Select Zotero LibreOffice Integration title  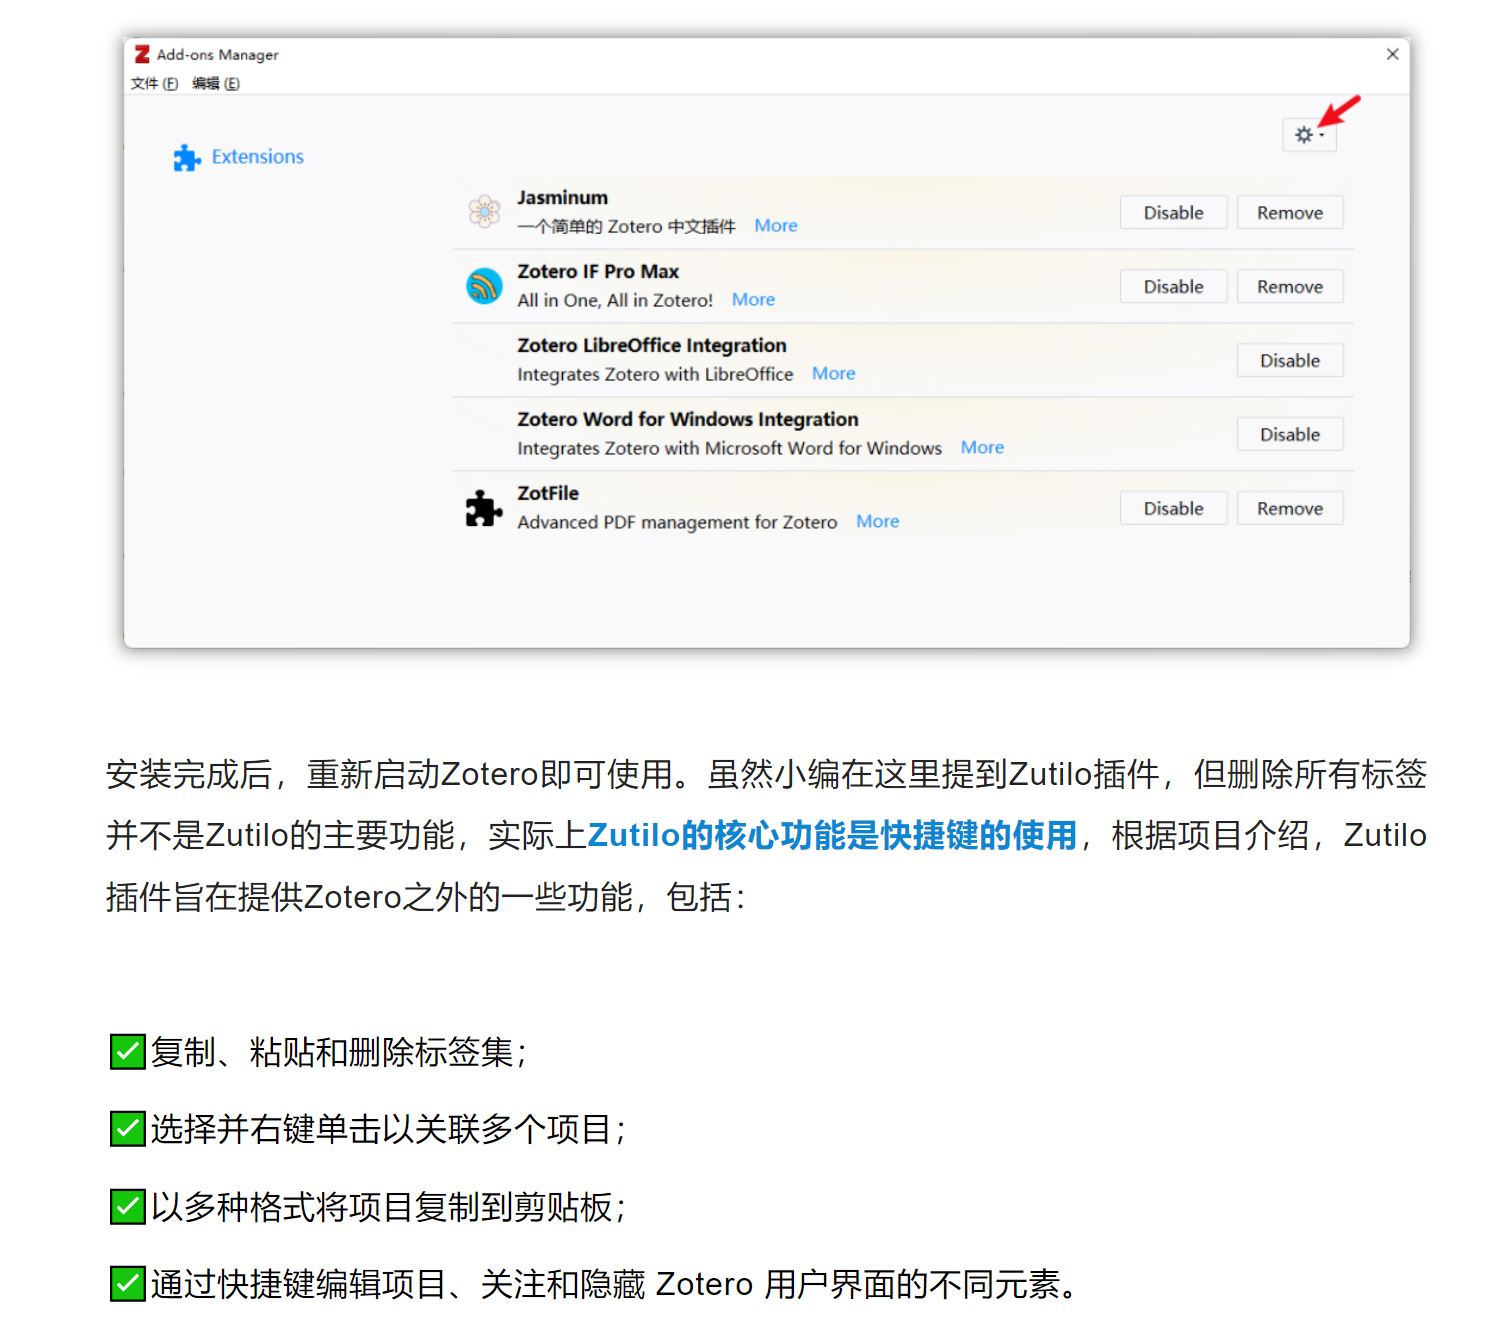coord(652,346)
